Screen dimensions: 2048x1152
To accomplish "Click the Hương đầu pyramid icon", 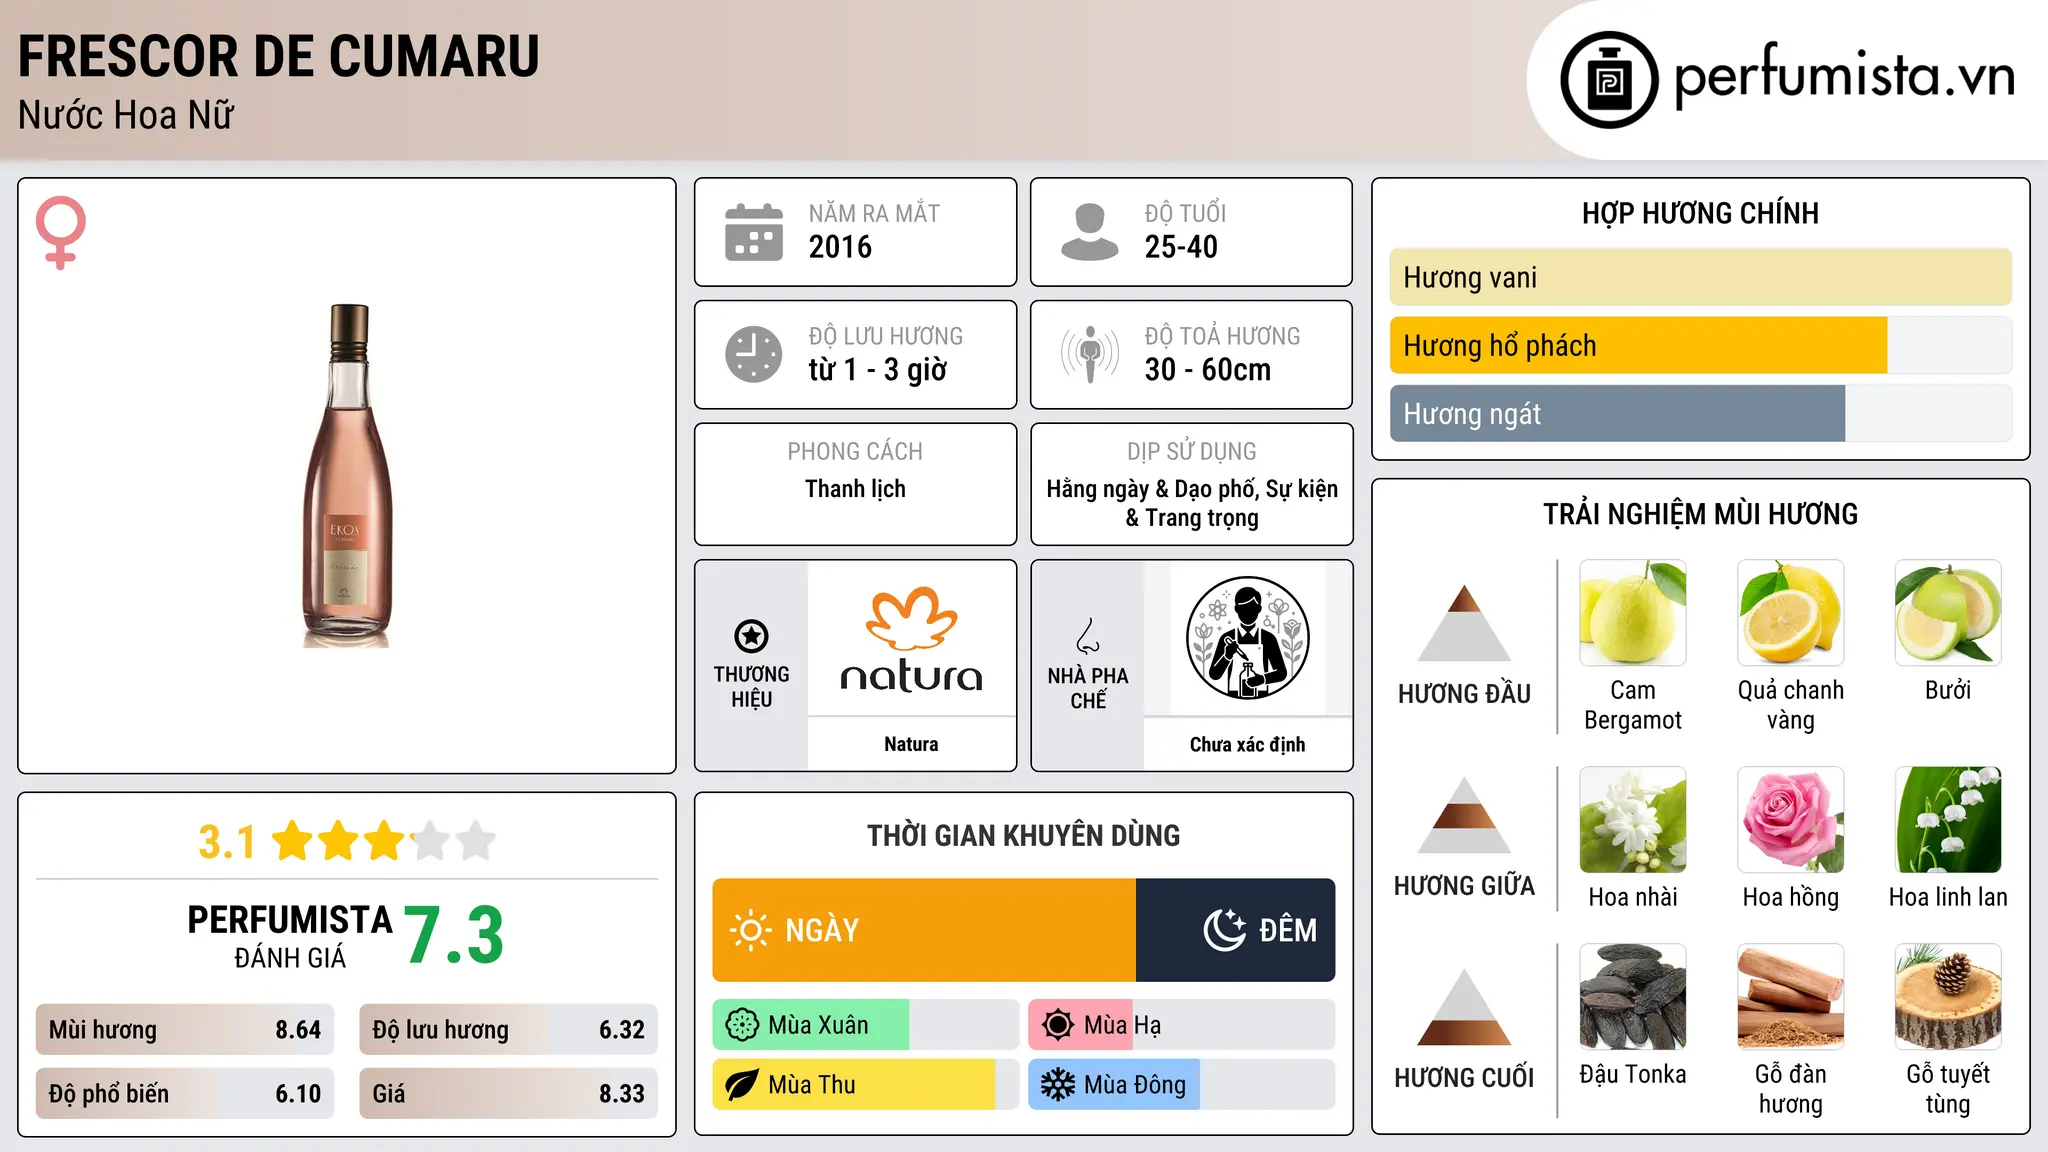I will point(1464,623).
